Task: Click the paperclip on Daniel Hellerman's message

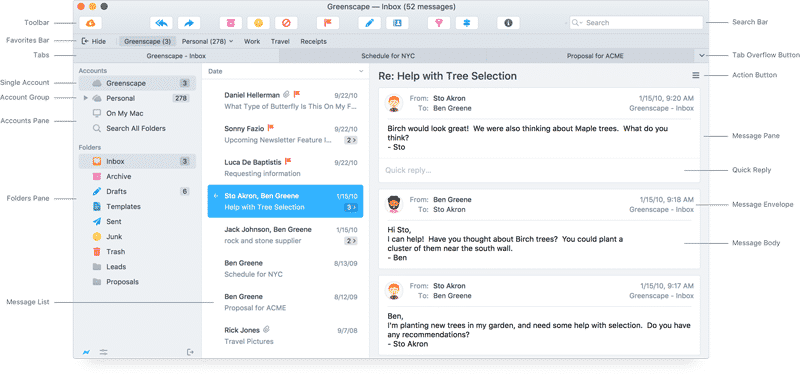Action: pyautogui.click(x=287, y=94)
